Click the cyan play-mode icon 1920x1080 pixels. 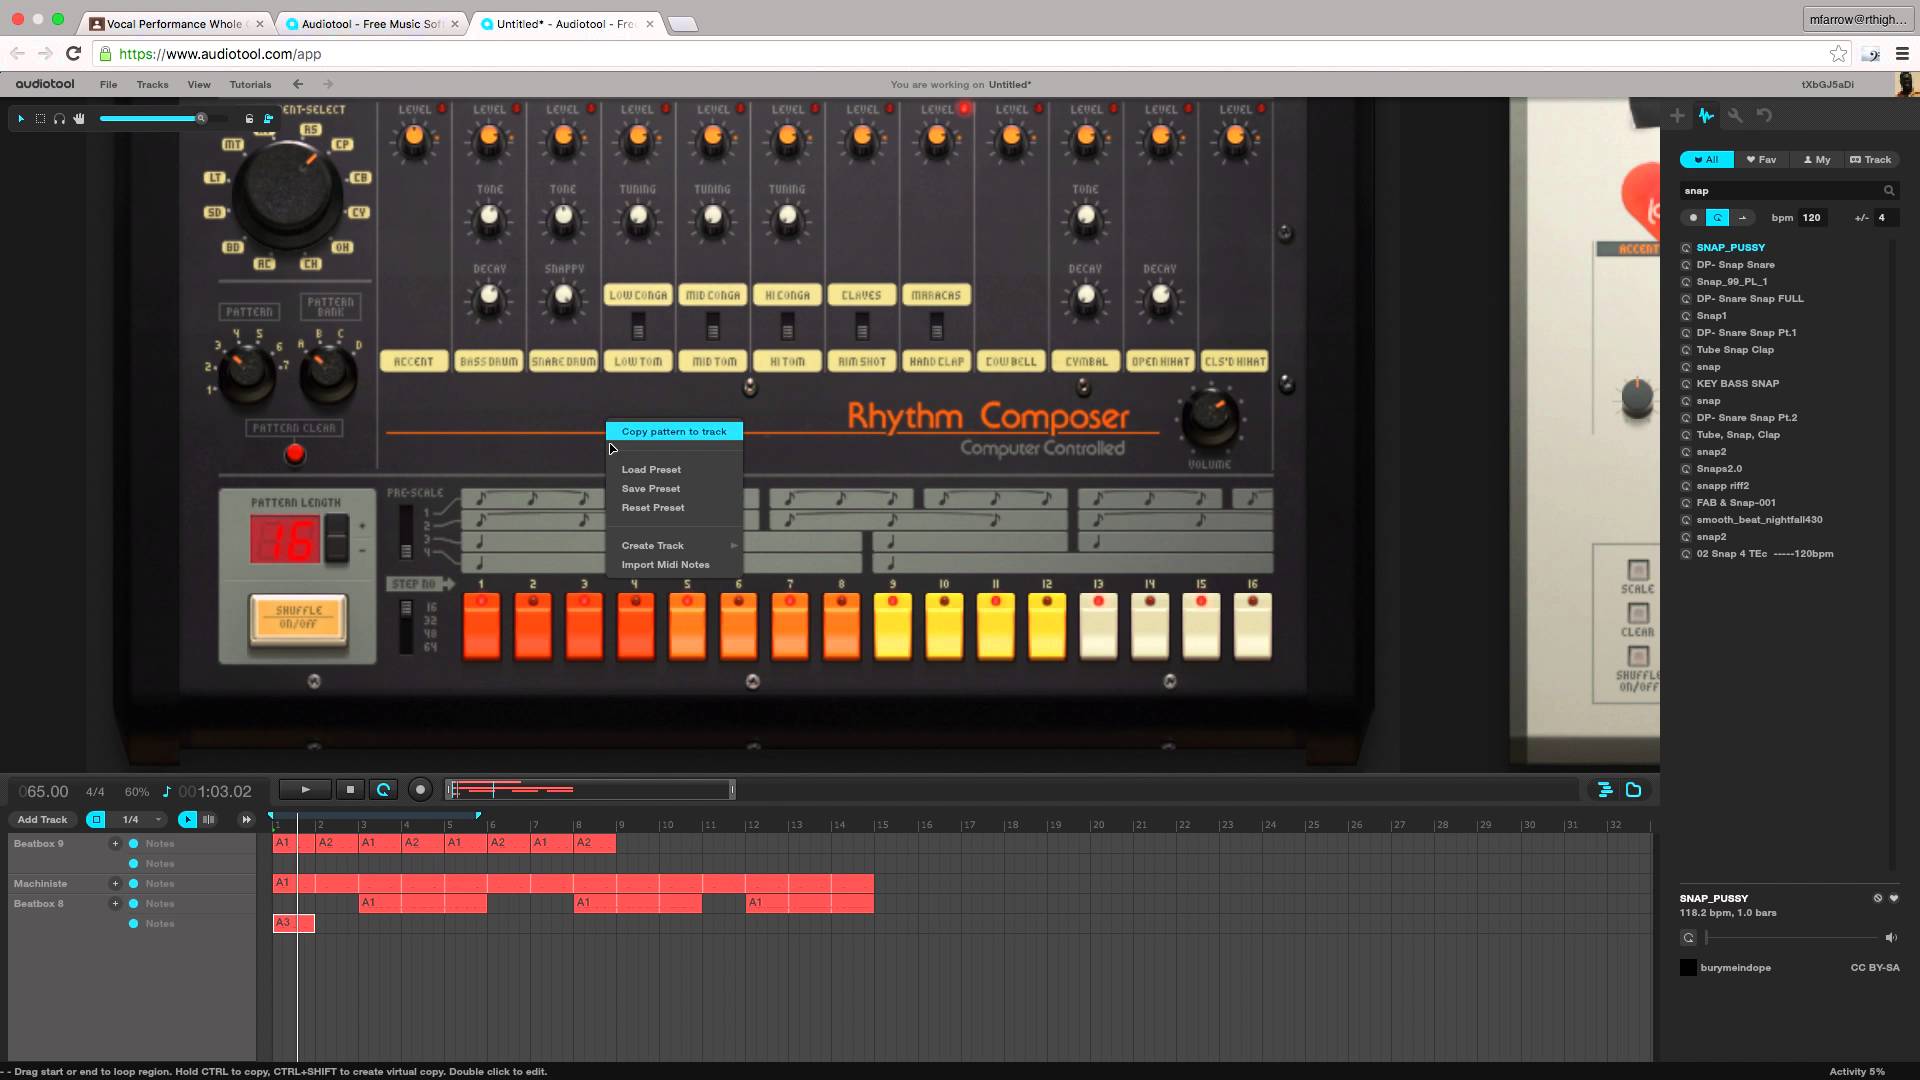187,819
